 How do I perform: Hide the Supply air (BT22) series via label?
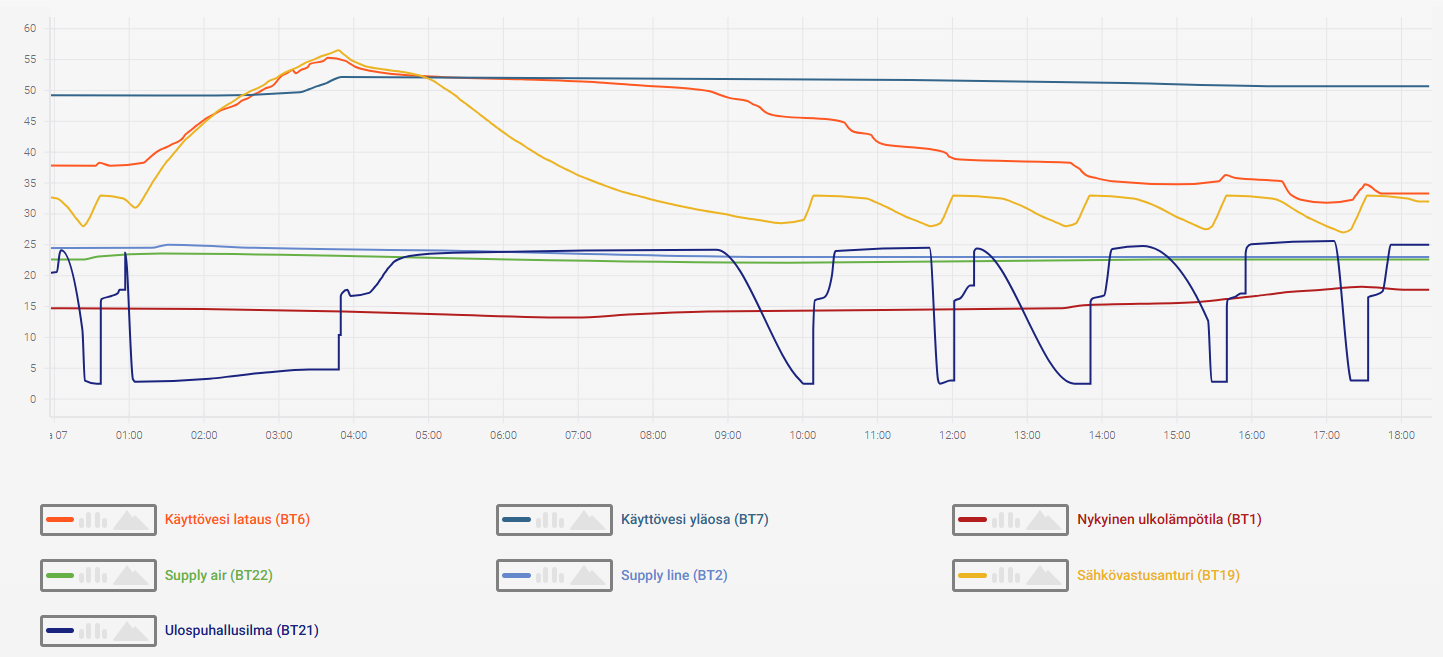pos(218,575)
